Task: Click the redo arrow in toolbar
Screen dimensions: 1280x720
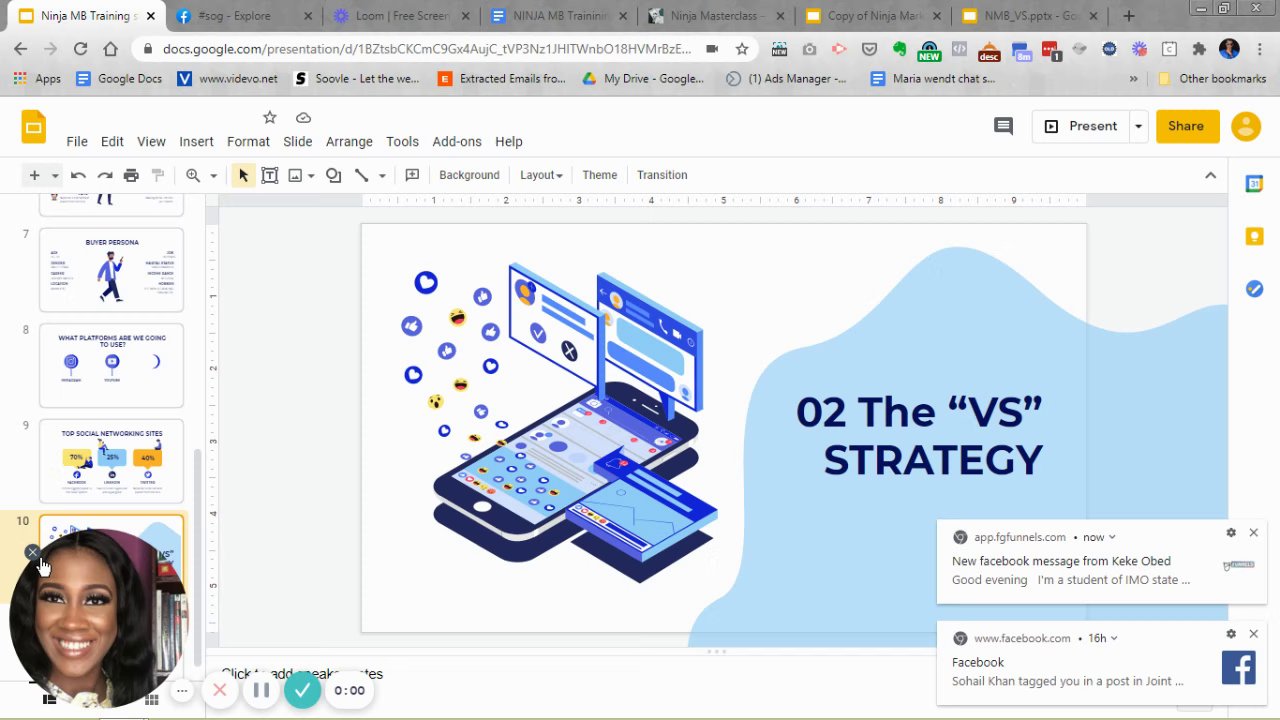Action: coord(105,175)
